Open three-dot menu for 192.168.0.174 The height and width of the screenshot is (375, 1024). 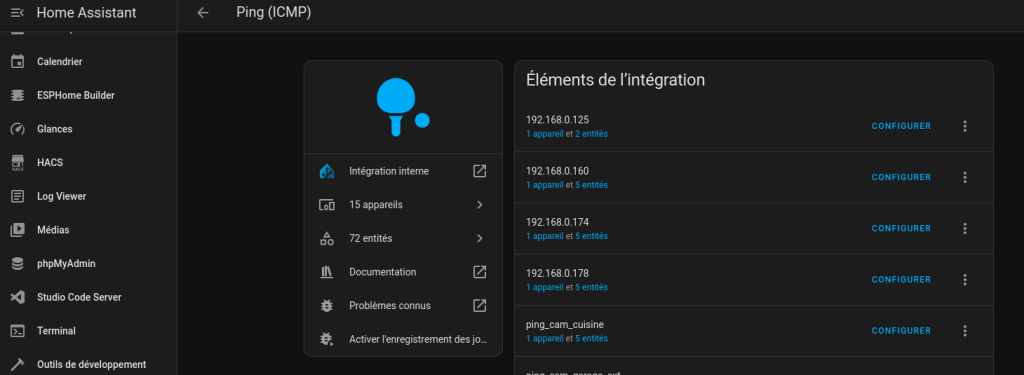[x=965, y=228]
